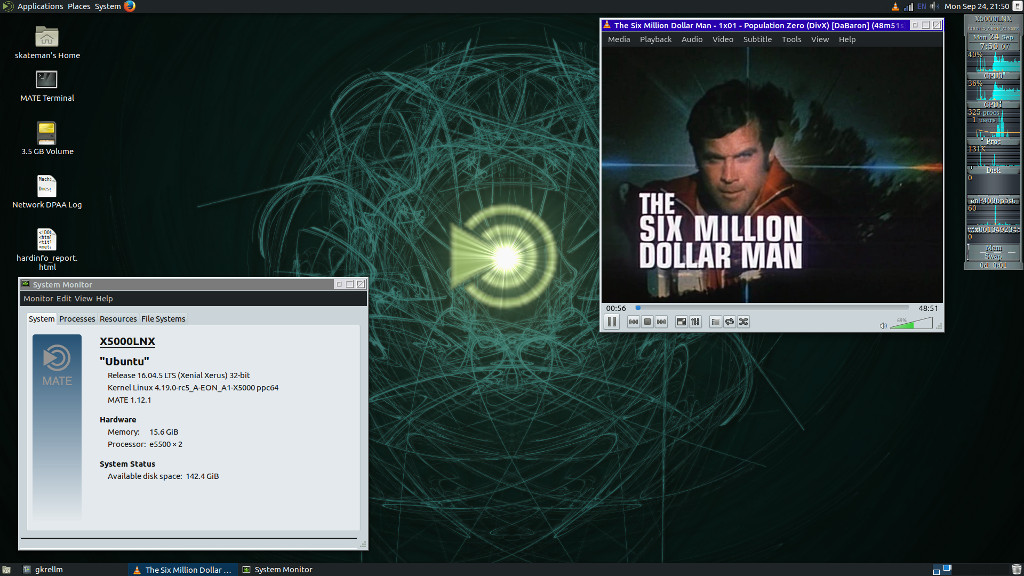Open System Monitor's View menu
The width and height of the screenshot is (1024, 576).
(84, 298)
